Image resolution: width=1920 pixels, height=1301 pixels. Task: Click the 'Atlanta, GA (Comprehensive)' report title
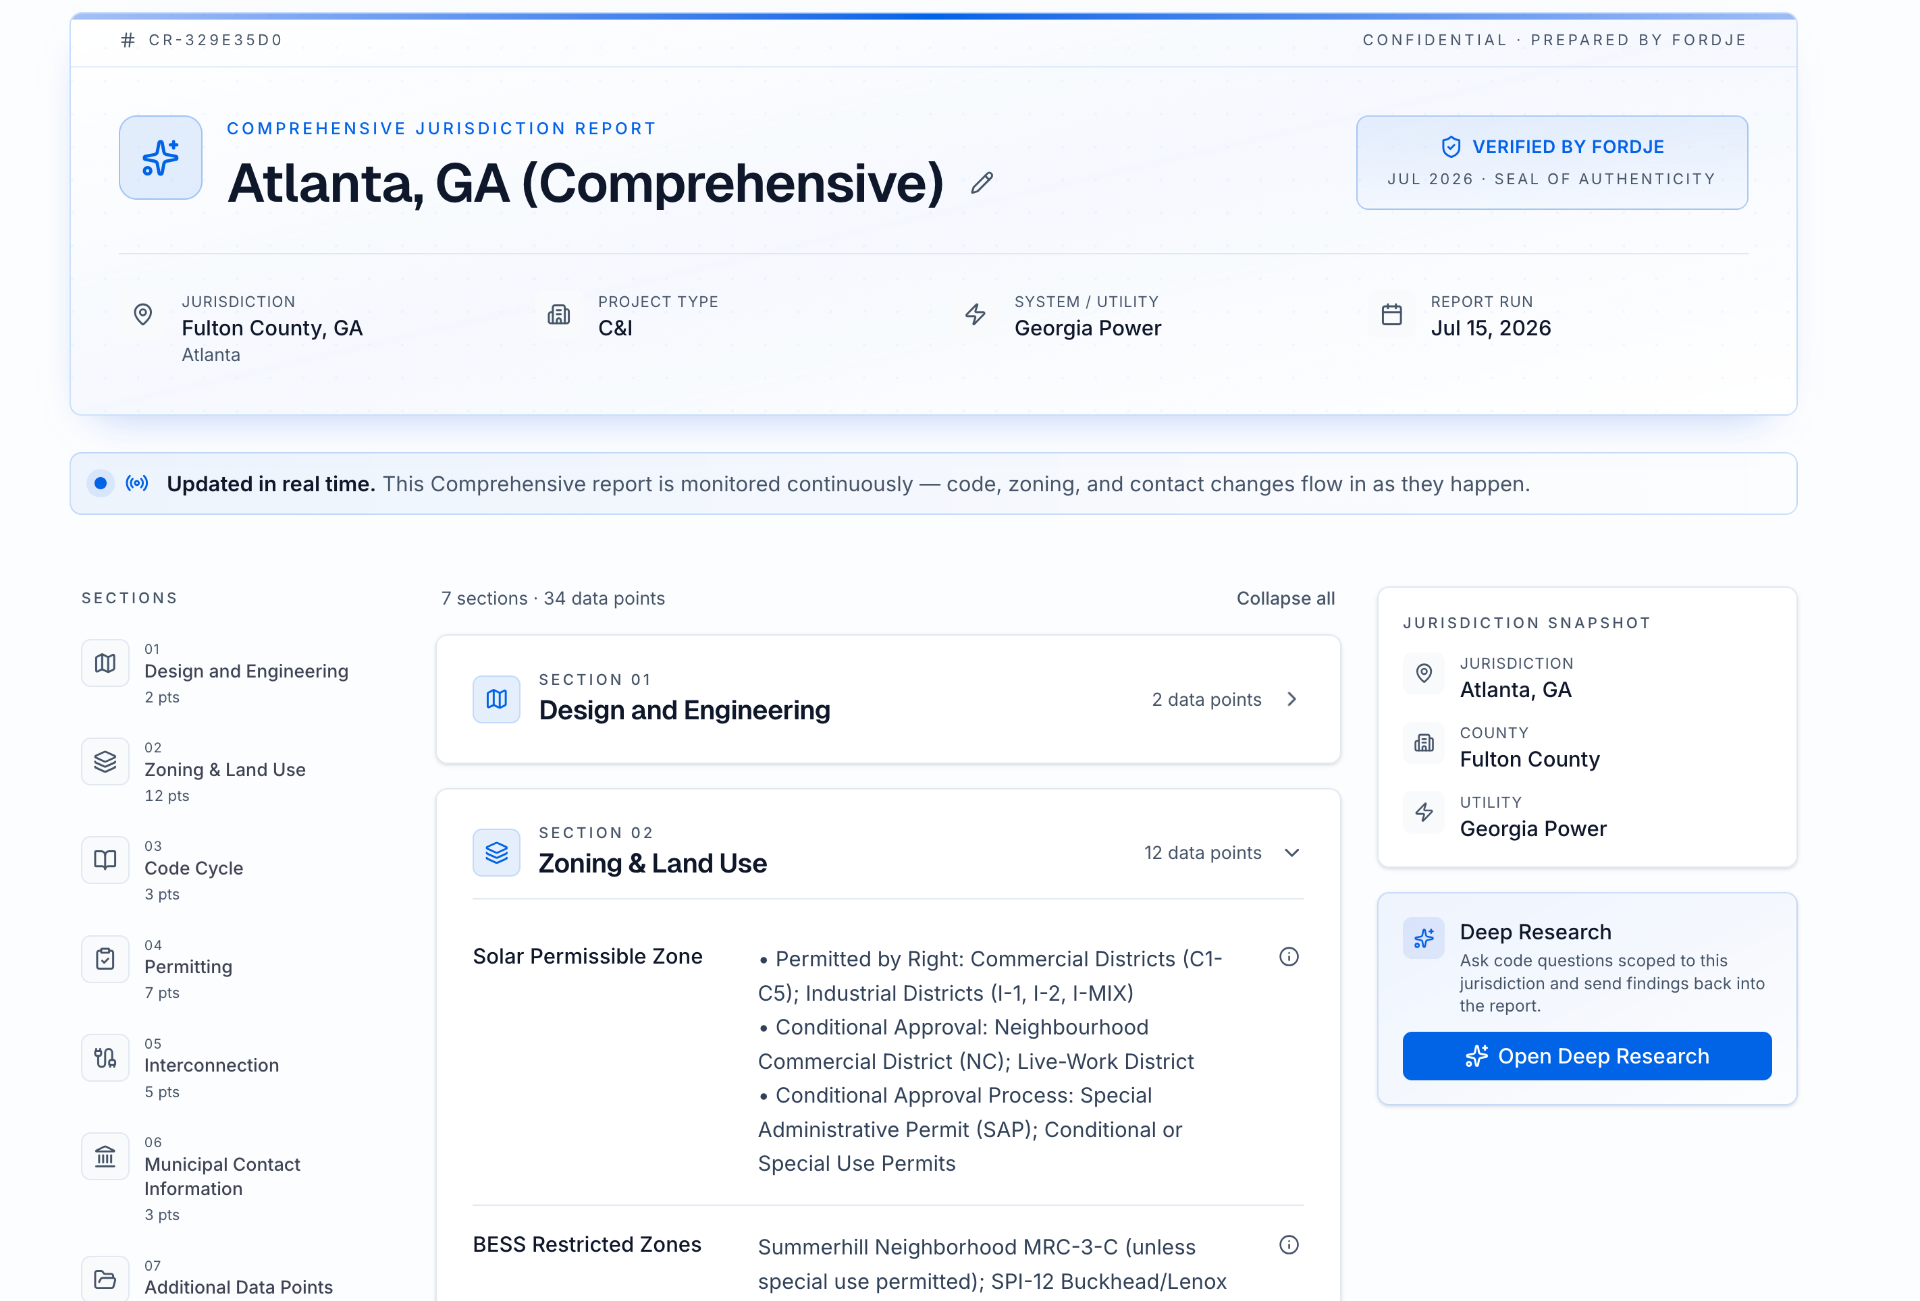586,183
